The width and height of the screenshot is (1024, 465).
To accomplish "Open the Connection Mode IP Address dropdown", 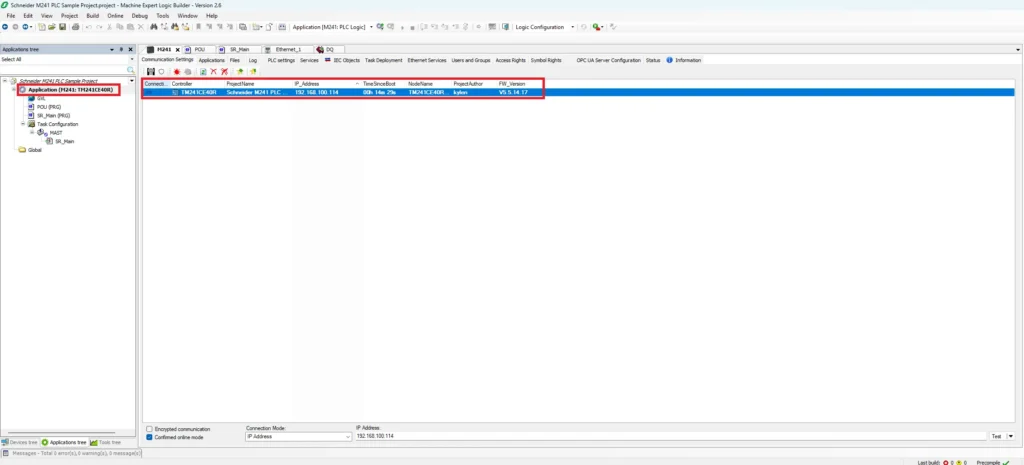I will coord(298,436).
